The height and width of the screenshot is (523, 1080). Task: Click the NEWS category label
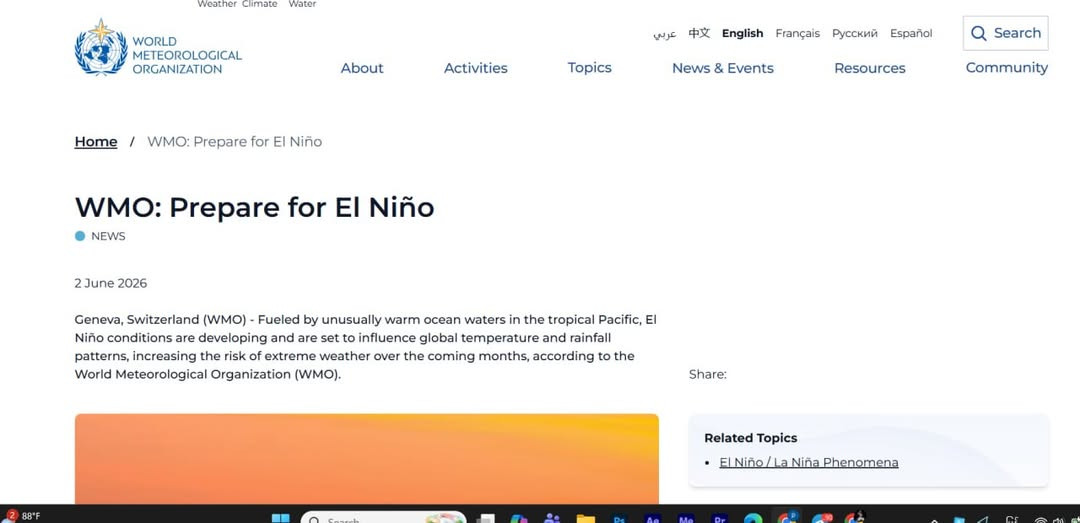(108, 236)
